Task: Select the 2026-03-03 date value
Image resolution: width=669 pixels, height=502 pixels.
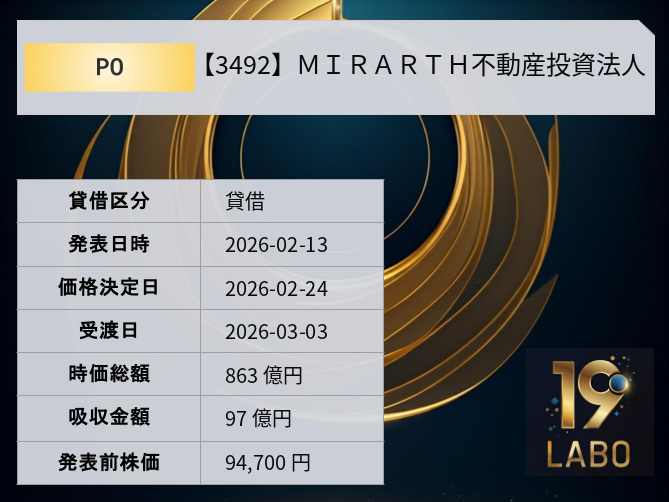Action: 276,332
